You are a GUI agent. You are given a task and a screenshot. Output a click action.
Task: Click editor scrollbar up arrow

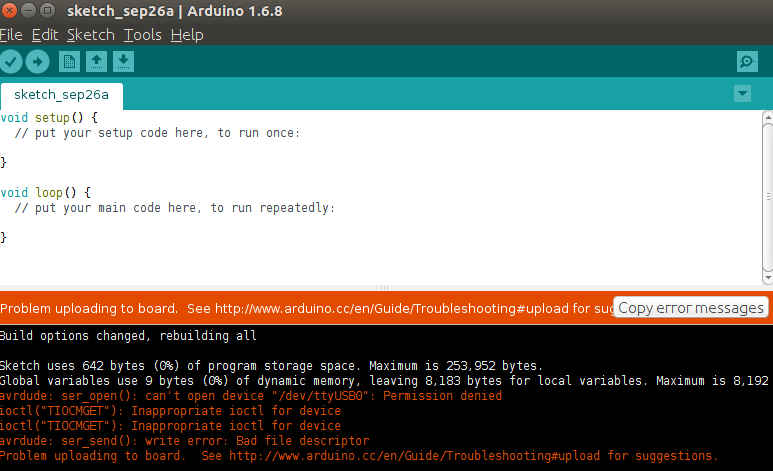click(768, 117)
